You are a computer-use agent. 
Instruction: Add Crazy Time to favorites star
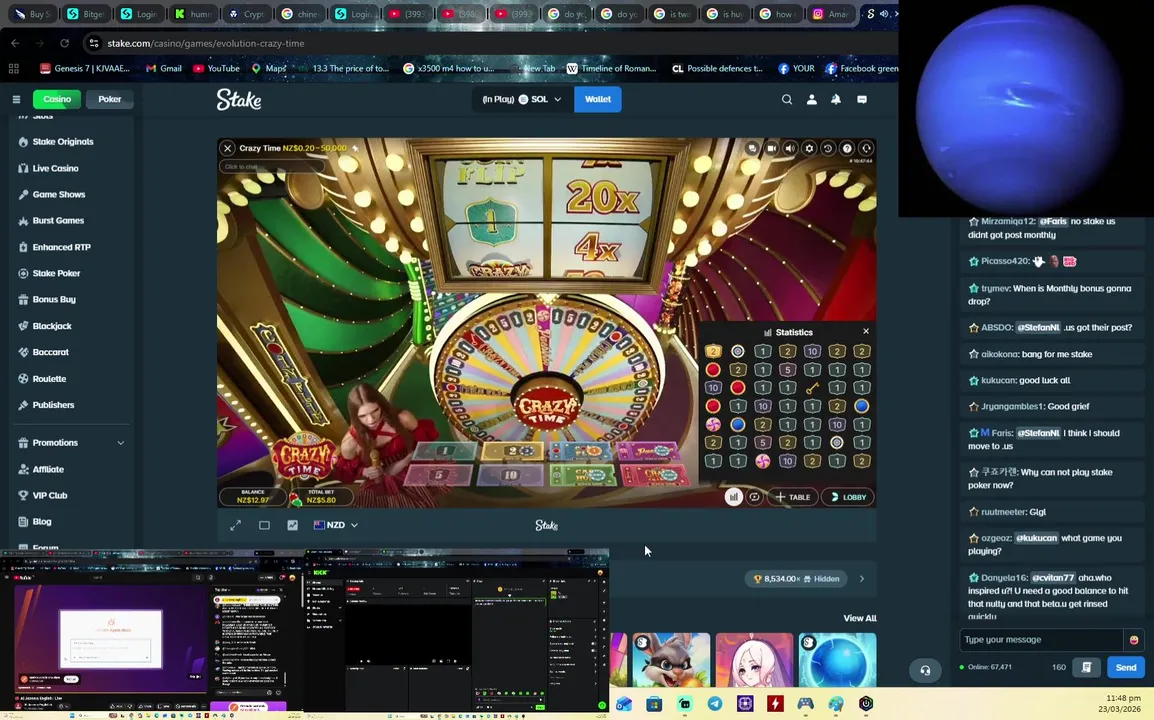[x=355, y=148]
